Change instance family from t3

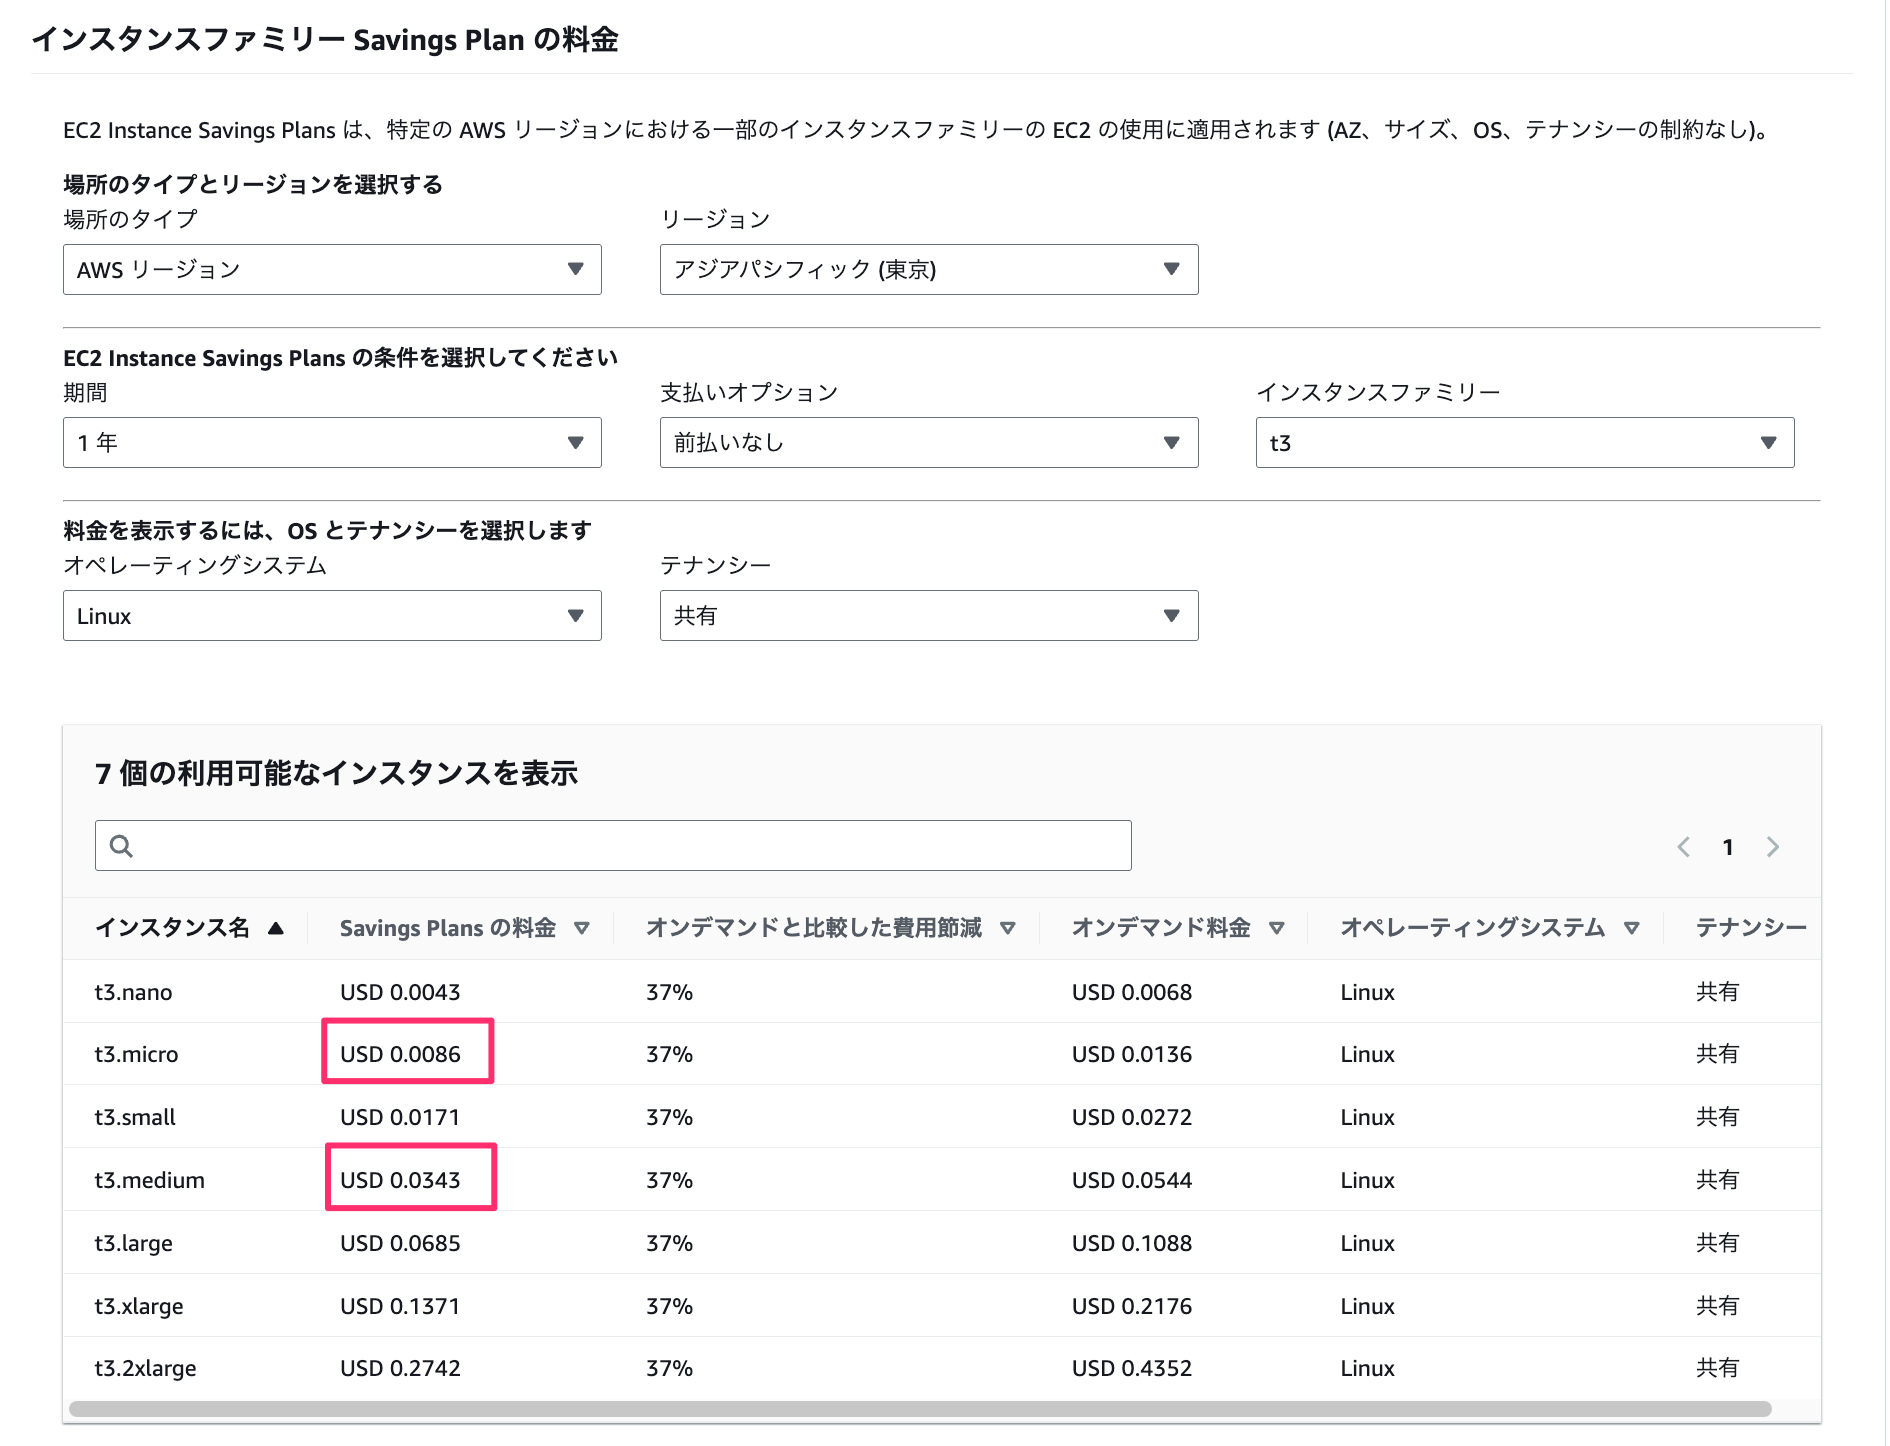pyautogui.click(x=1524, y=442)
